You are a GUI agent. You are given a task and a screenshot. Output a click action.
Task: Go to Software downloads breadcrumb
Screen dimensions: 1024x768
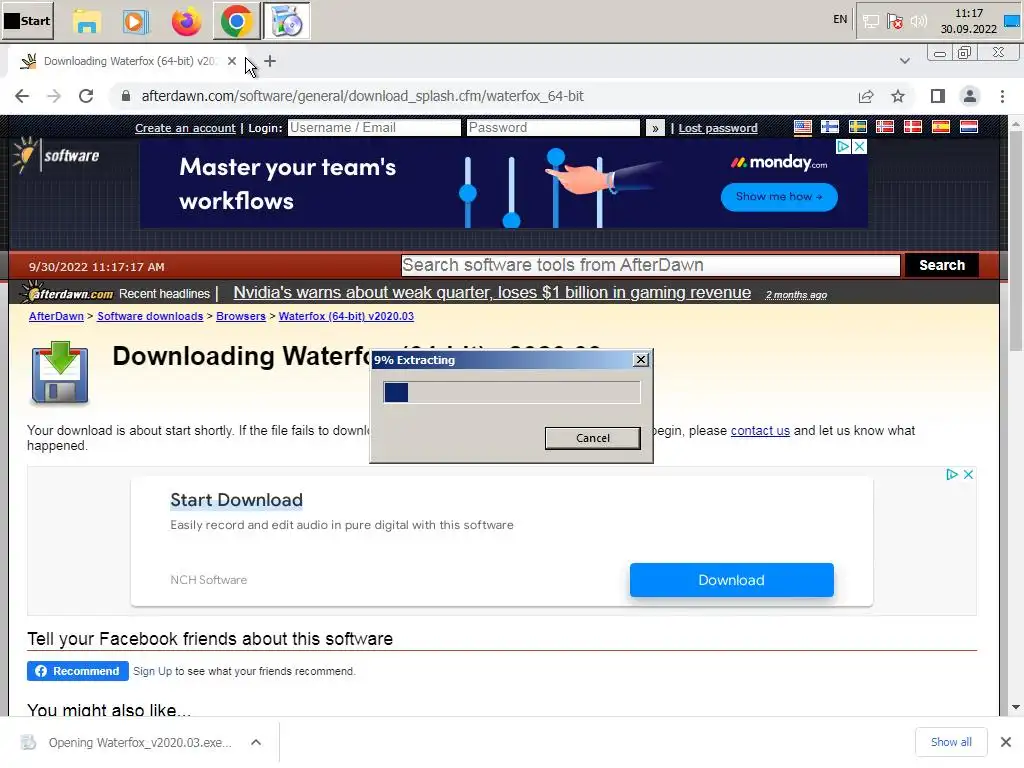[150, 316]
